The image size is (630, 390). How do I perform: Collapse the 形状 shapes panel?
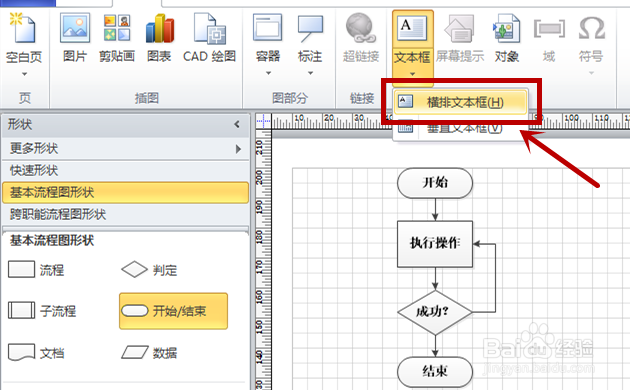pos(237,125)
